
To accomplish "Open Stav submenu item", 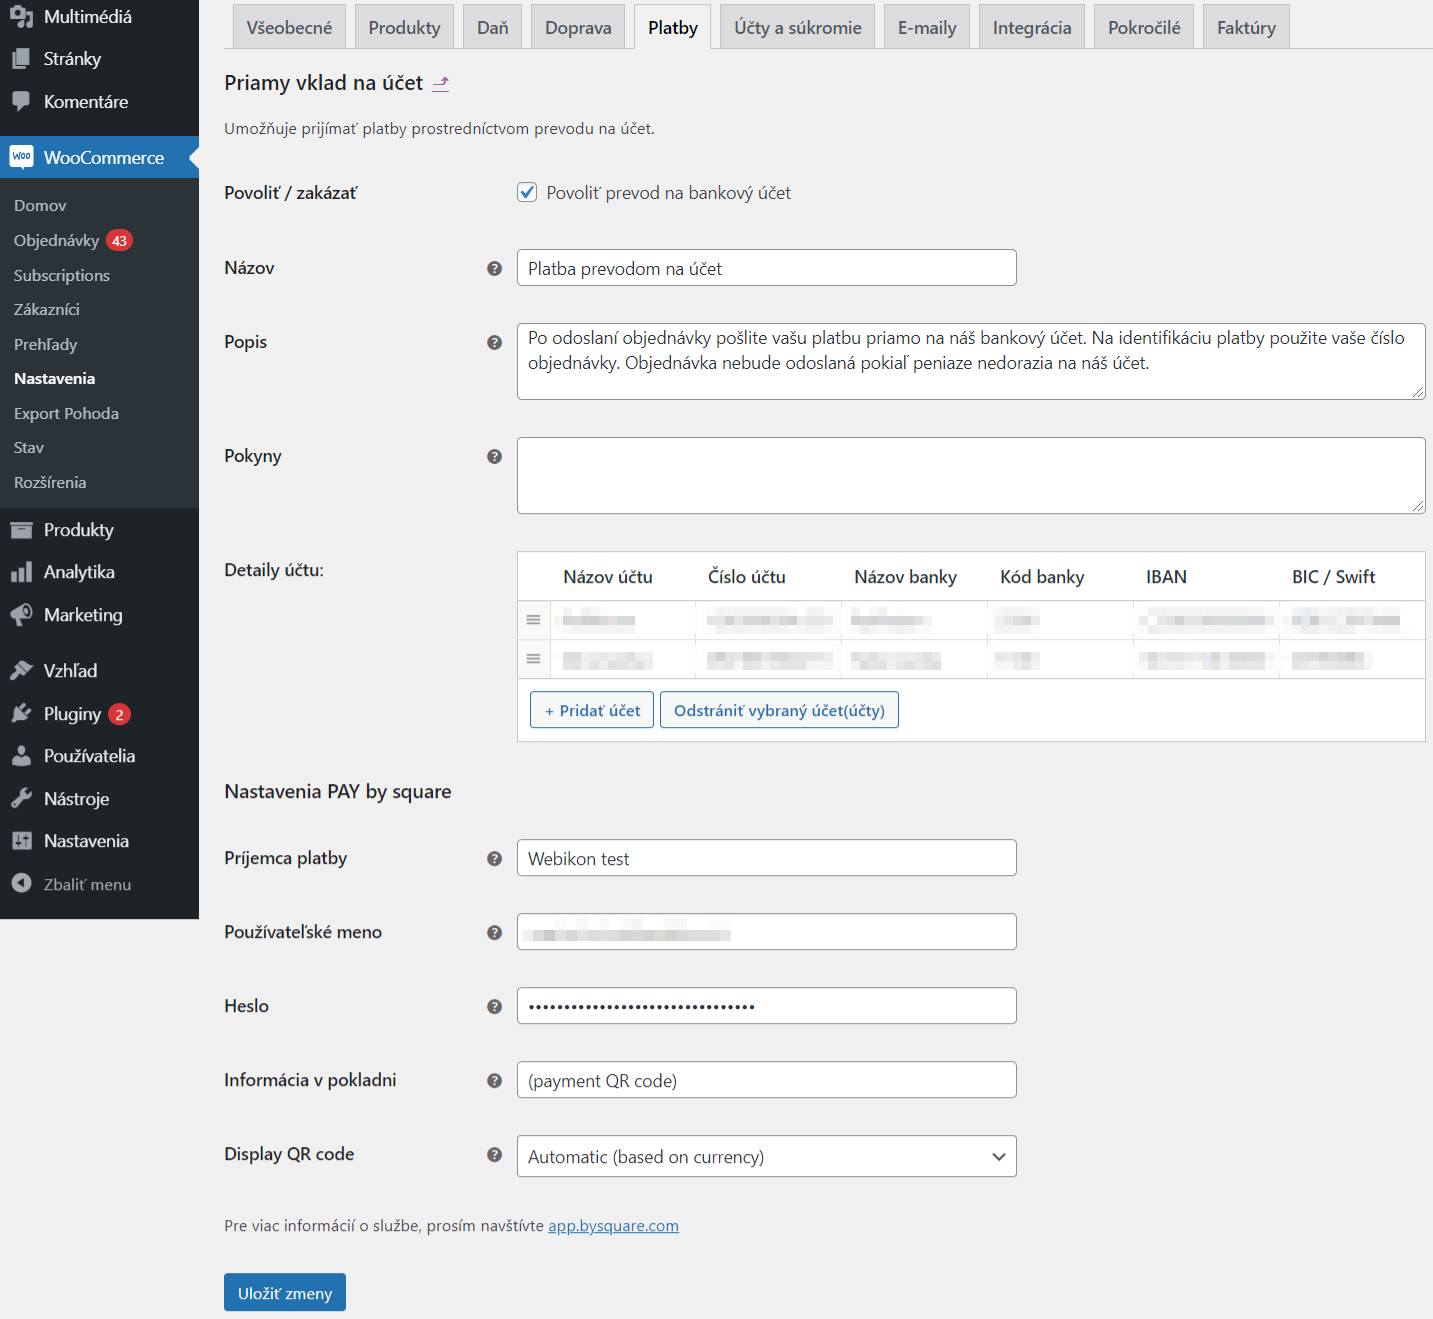I will tap(29, 447).
